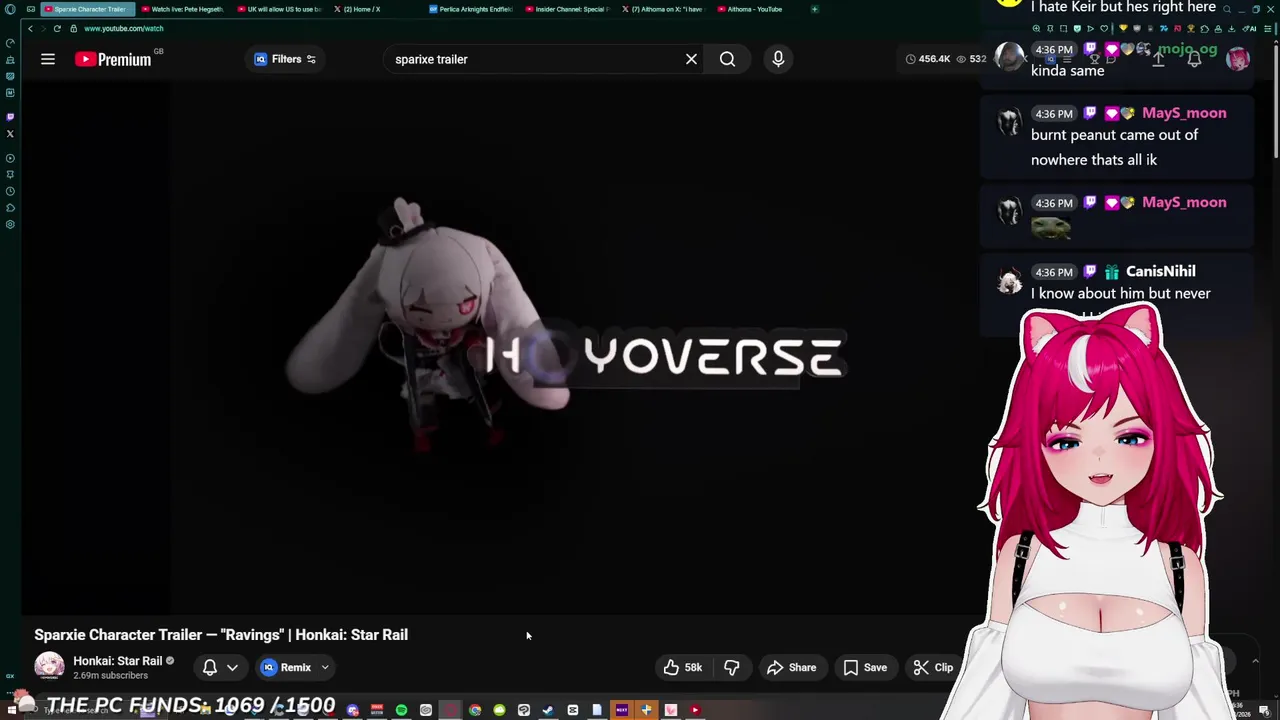Open the Honkai: Star Rail channel avatar
Image resolution: width=1280 pixels, height=720 pixels.
point(49,667)
